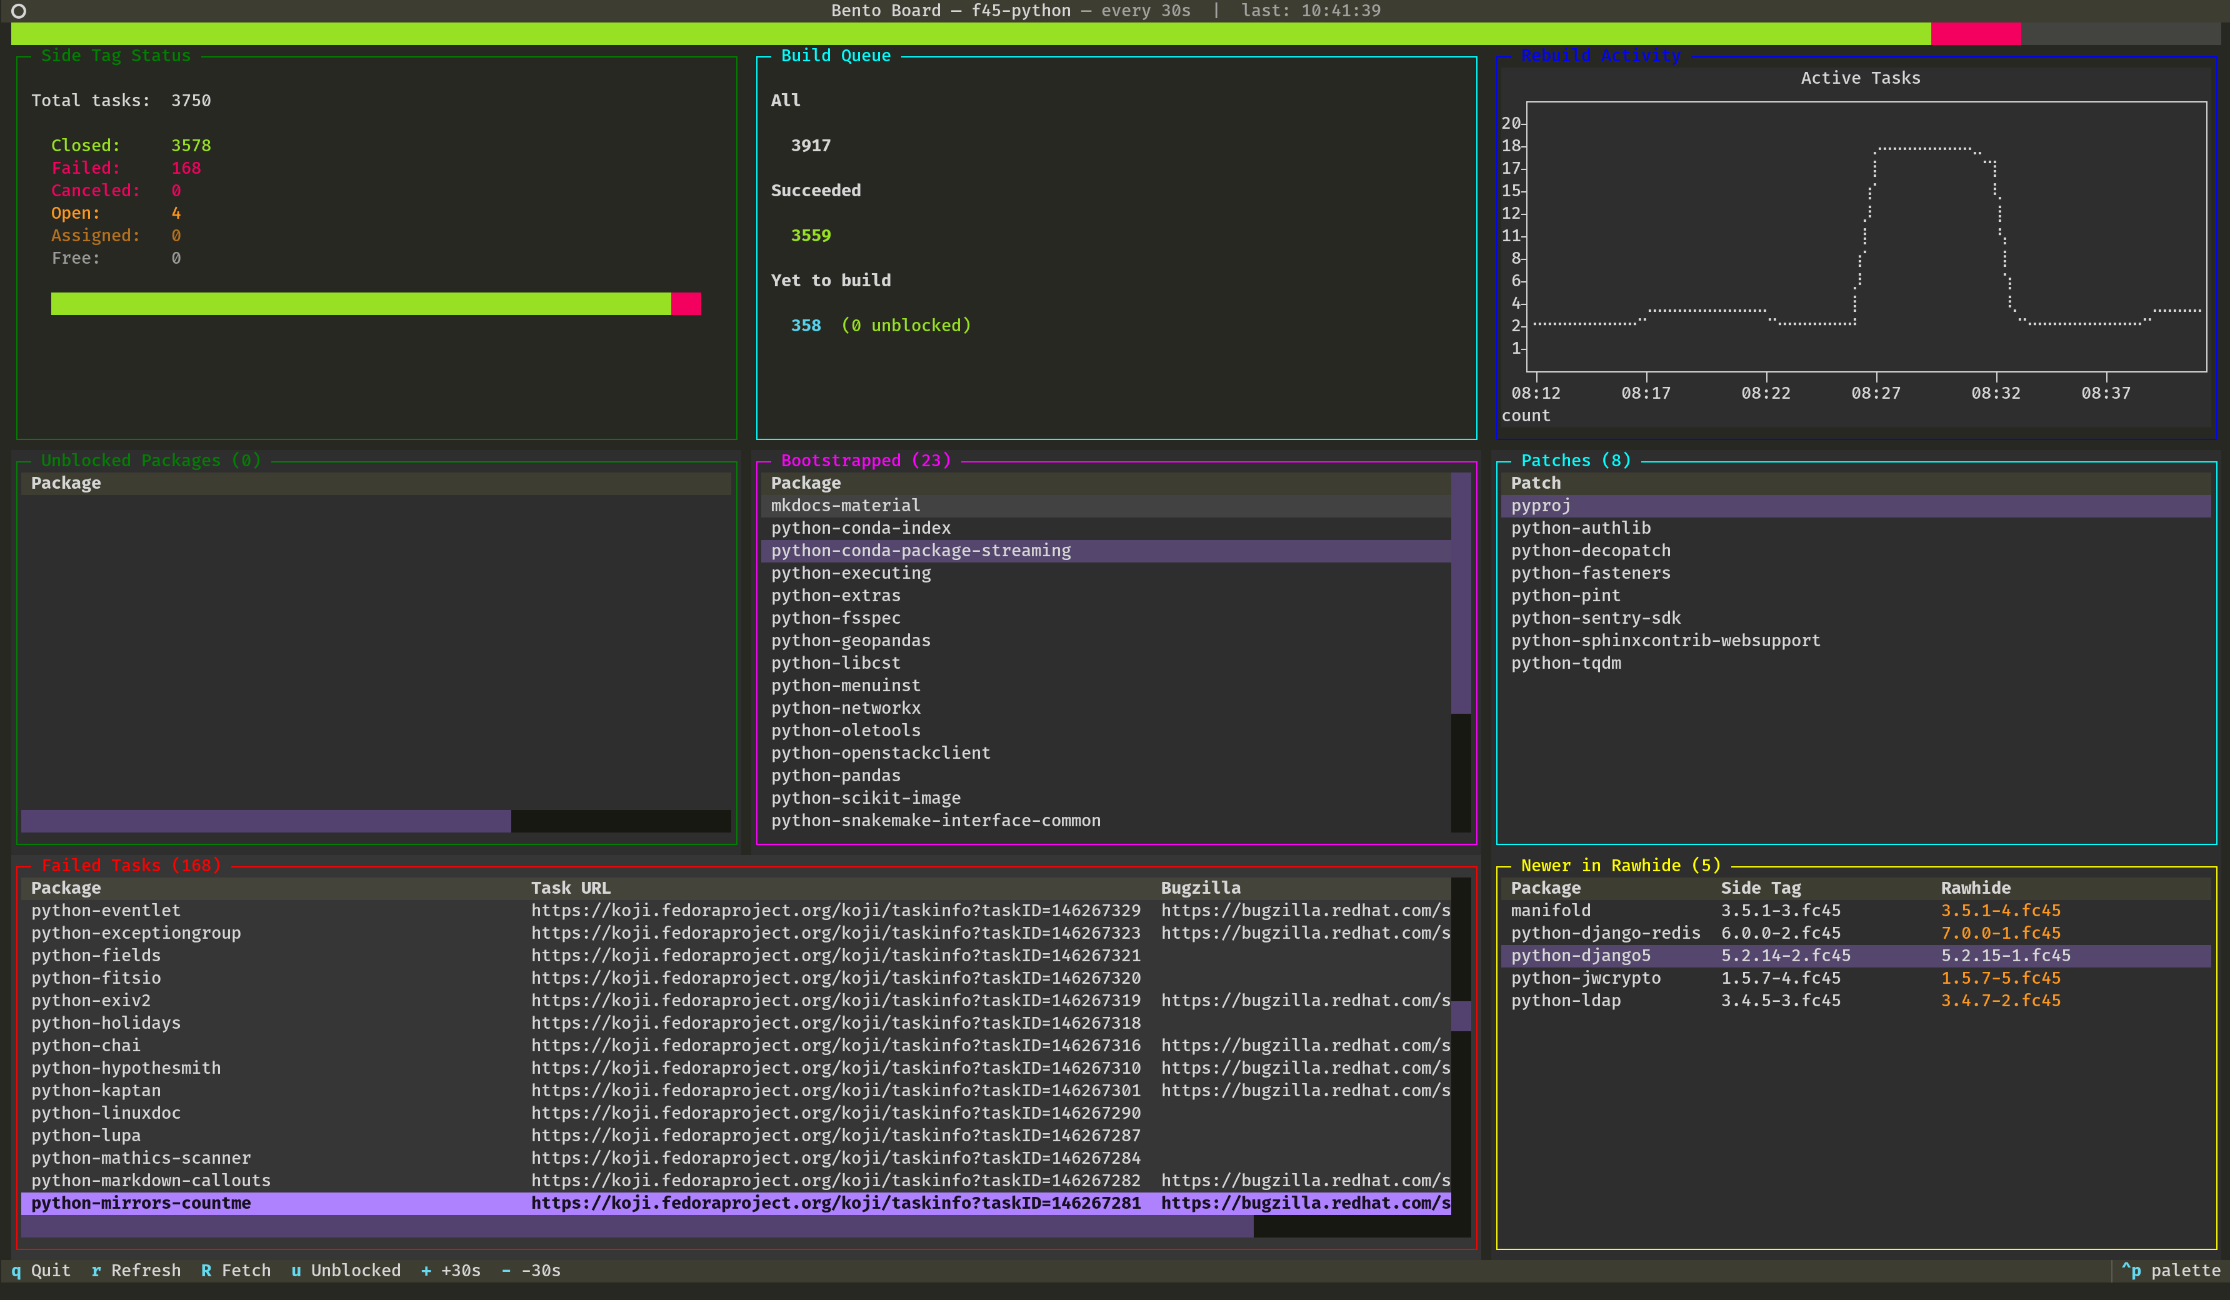Viewport: 2230px width, 1300px height.
Task: Open koji task URL for python-eventlet
Action: pos(836,911)
